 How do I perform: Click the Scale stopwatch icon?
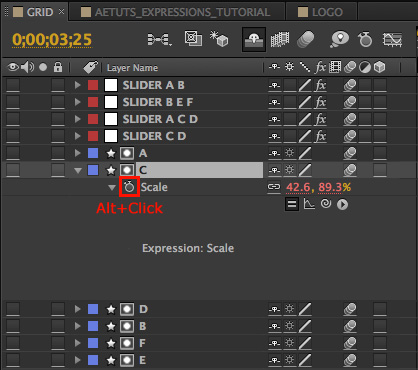pyautogui.click(x=129, y=187)
